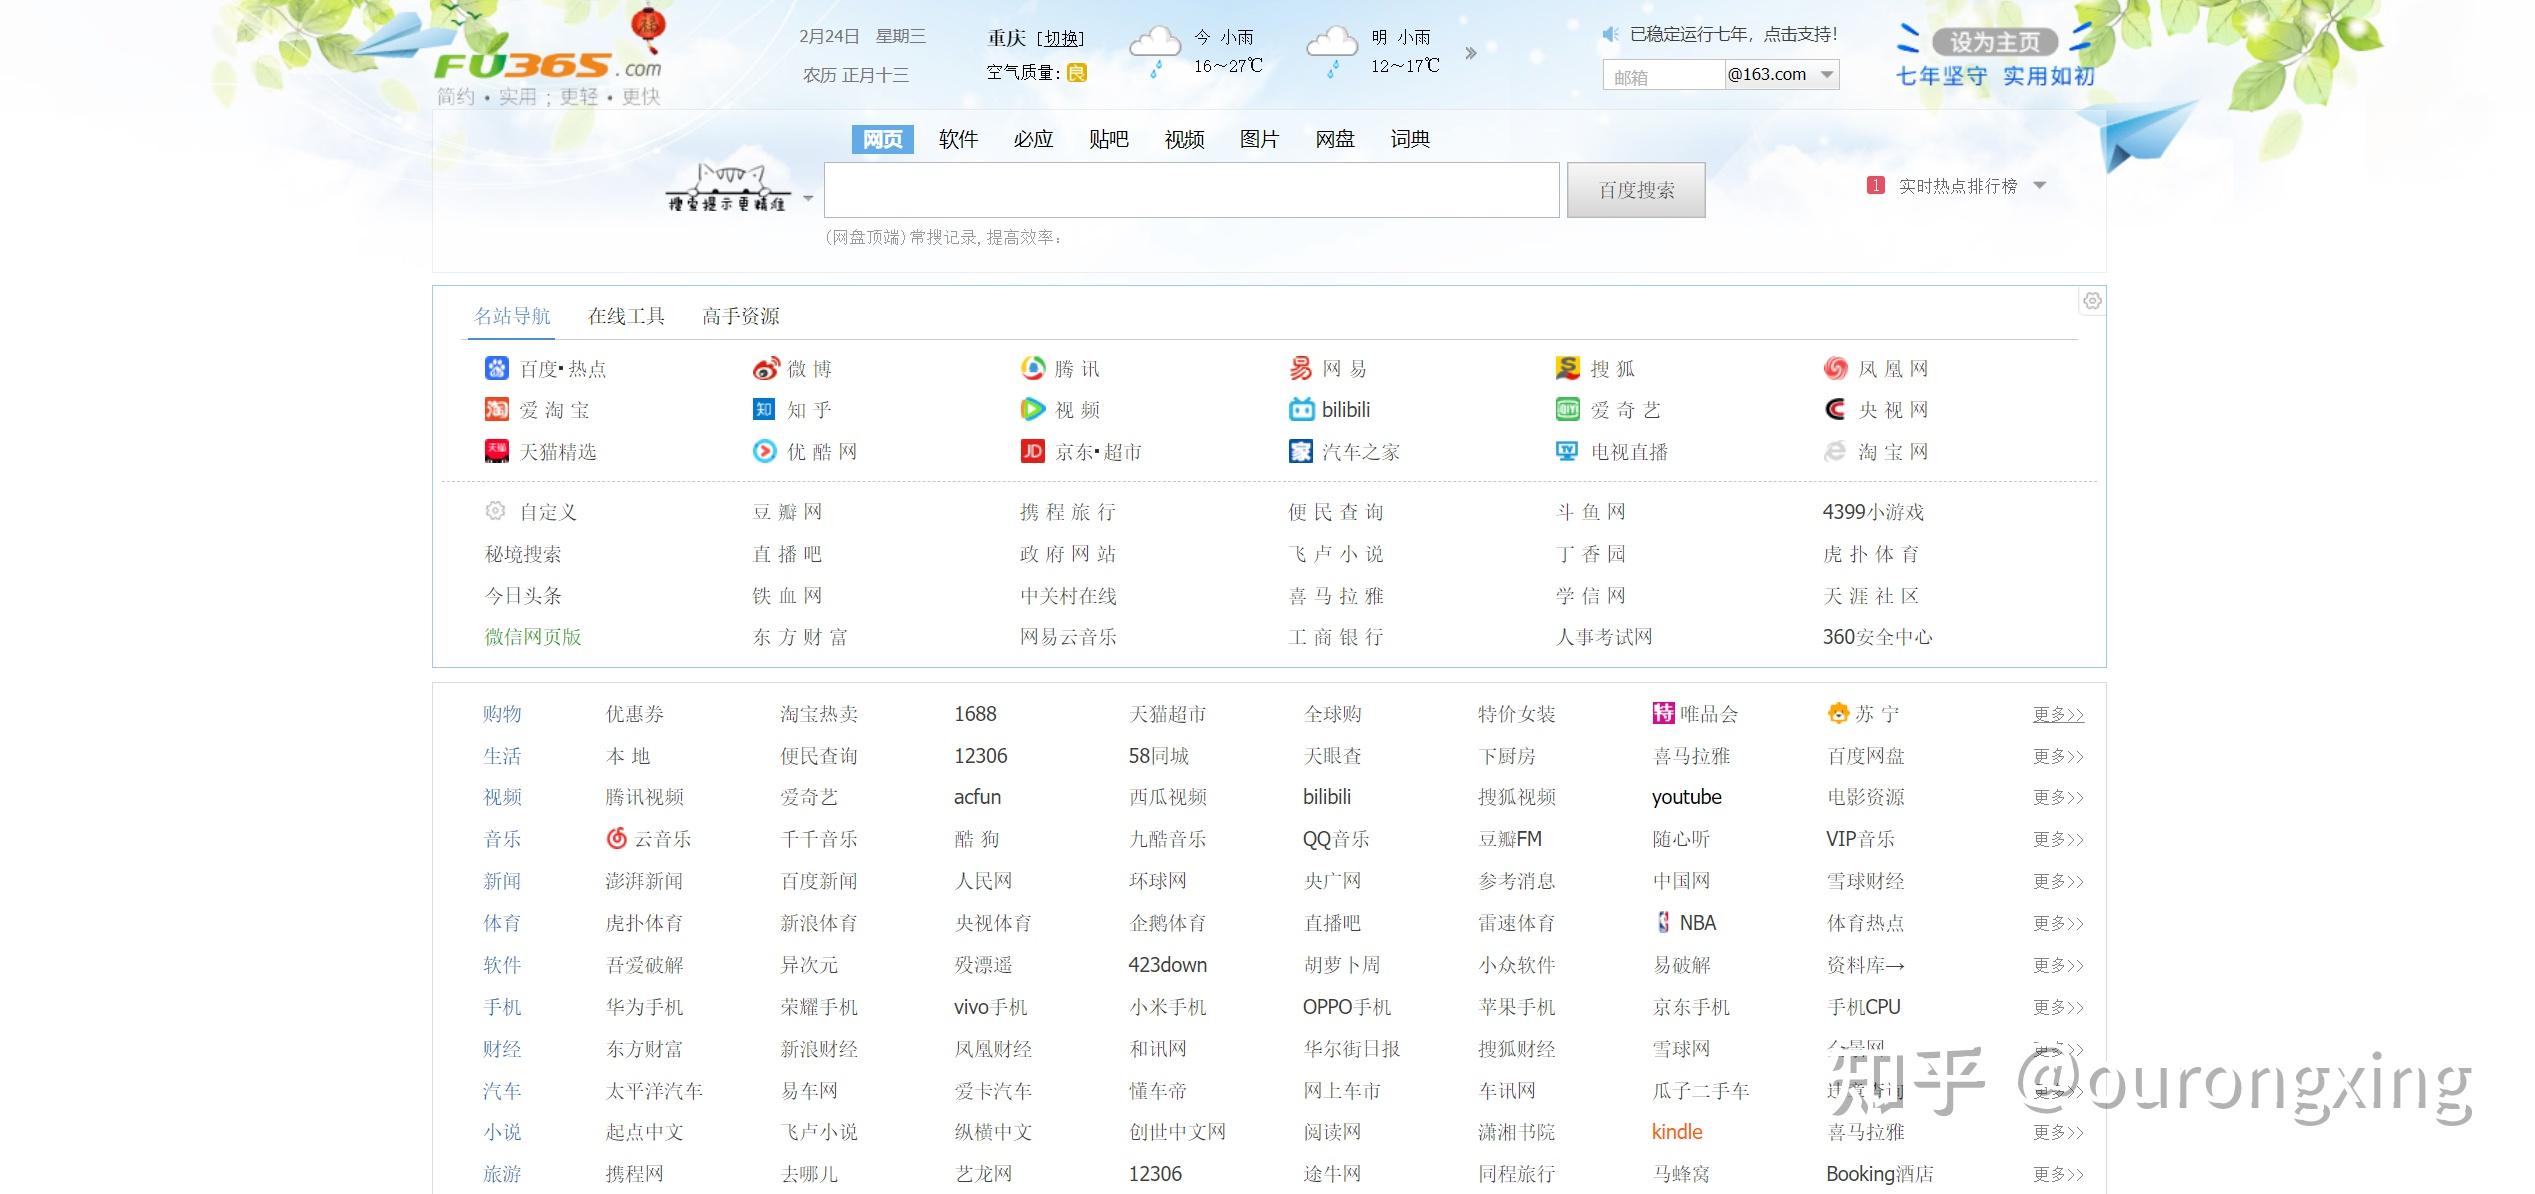Click the Tmall red icon beside 天猫精选
Image resolution: width=2535 pixels, height=1194 pixels.
point(496,451)
